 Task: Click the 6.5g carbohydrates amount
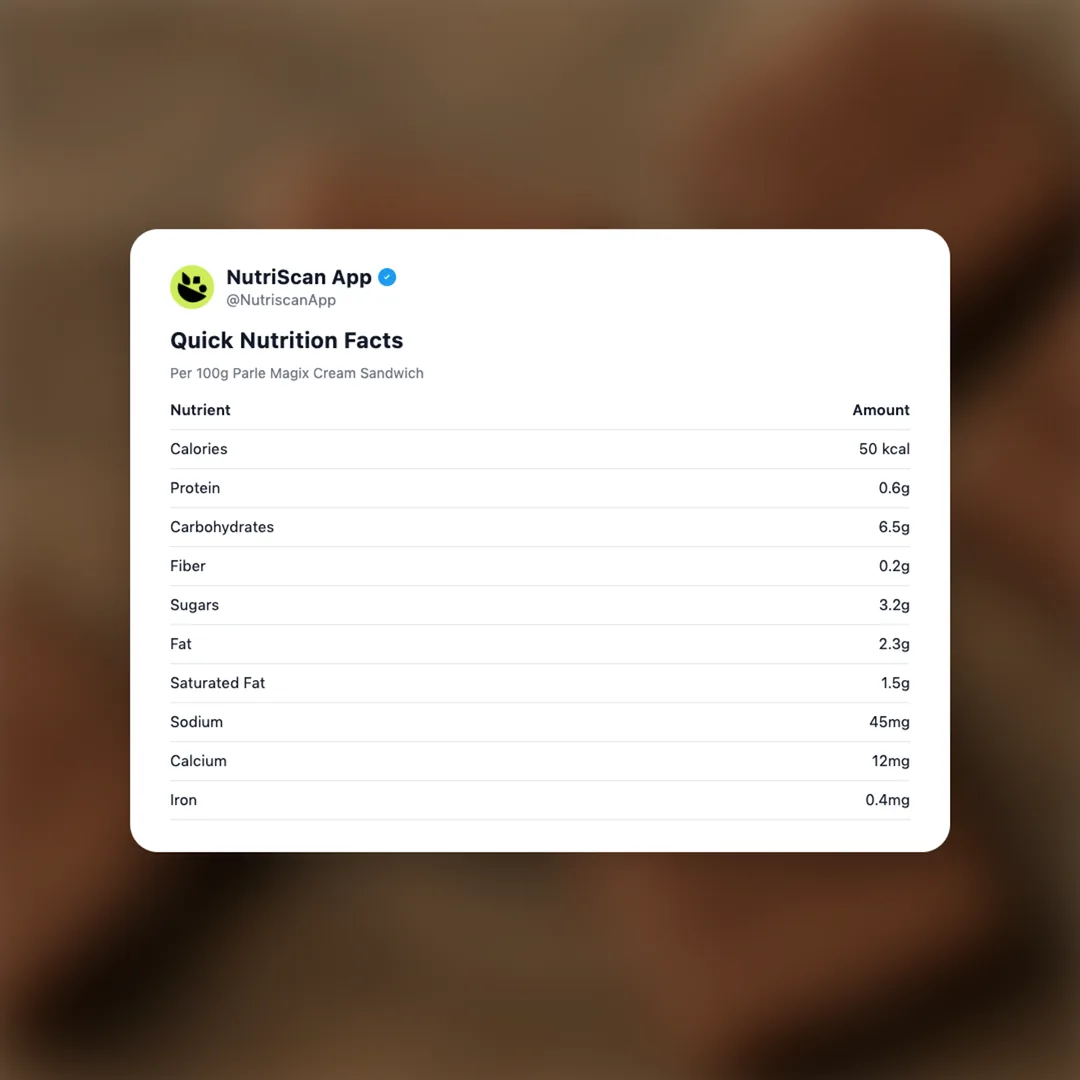point(894,527)
